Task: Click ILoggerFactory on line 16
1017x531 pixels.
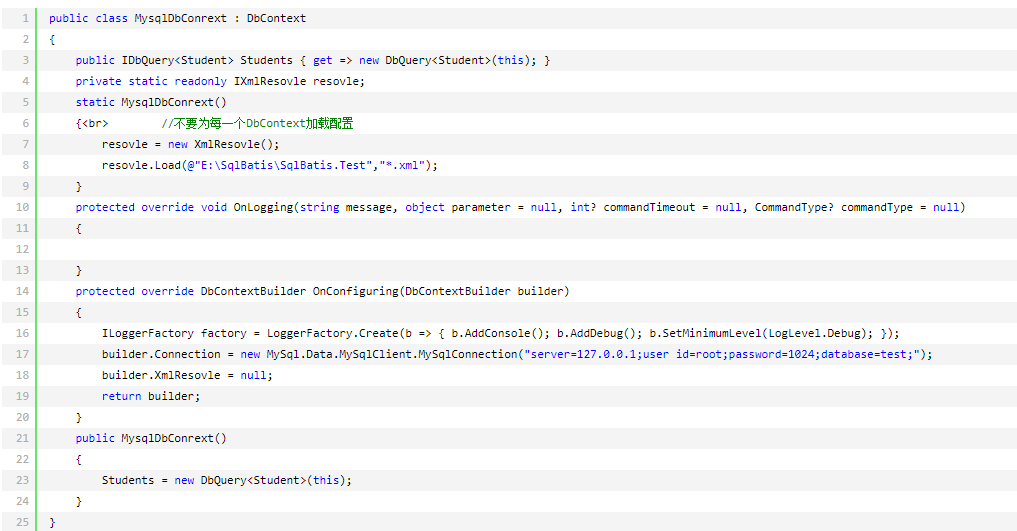Action: coord(148,333)
